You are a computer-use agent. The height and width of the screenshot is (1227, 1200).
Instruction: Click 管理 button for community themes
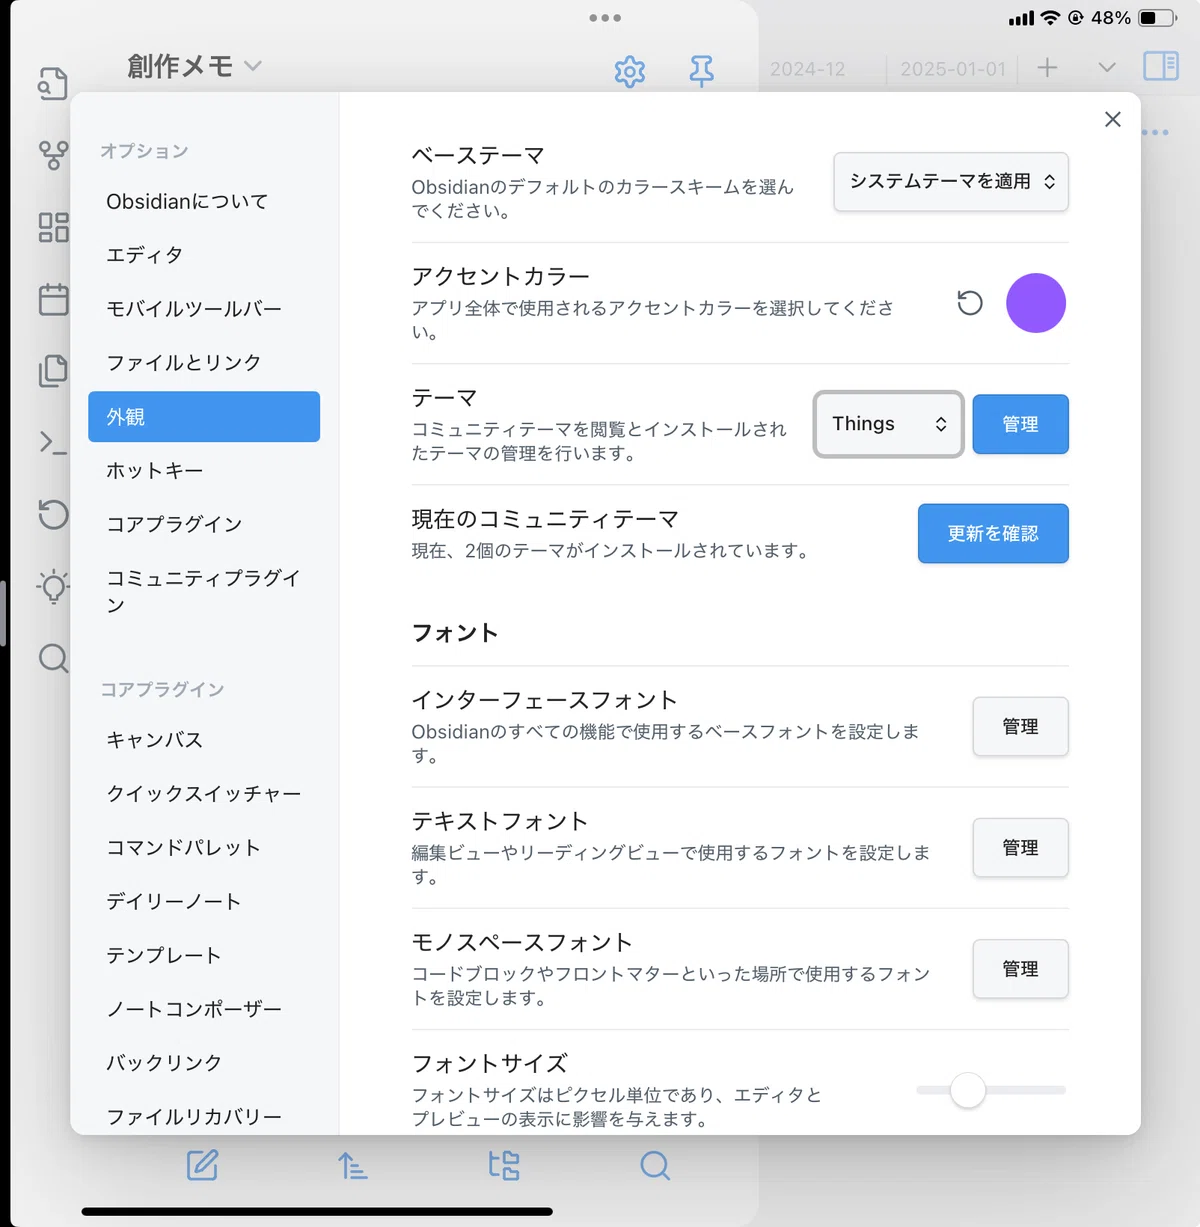1021,424
